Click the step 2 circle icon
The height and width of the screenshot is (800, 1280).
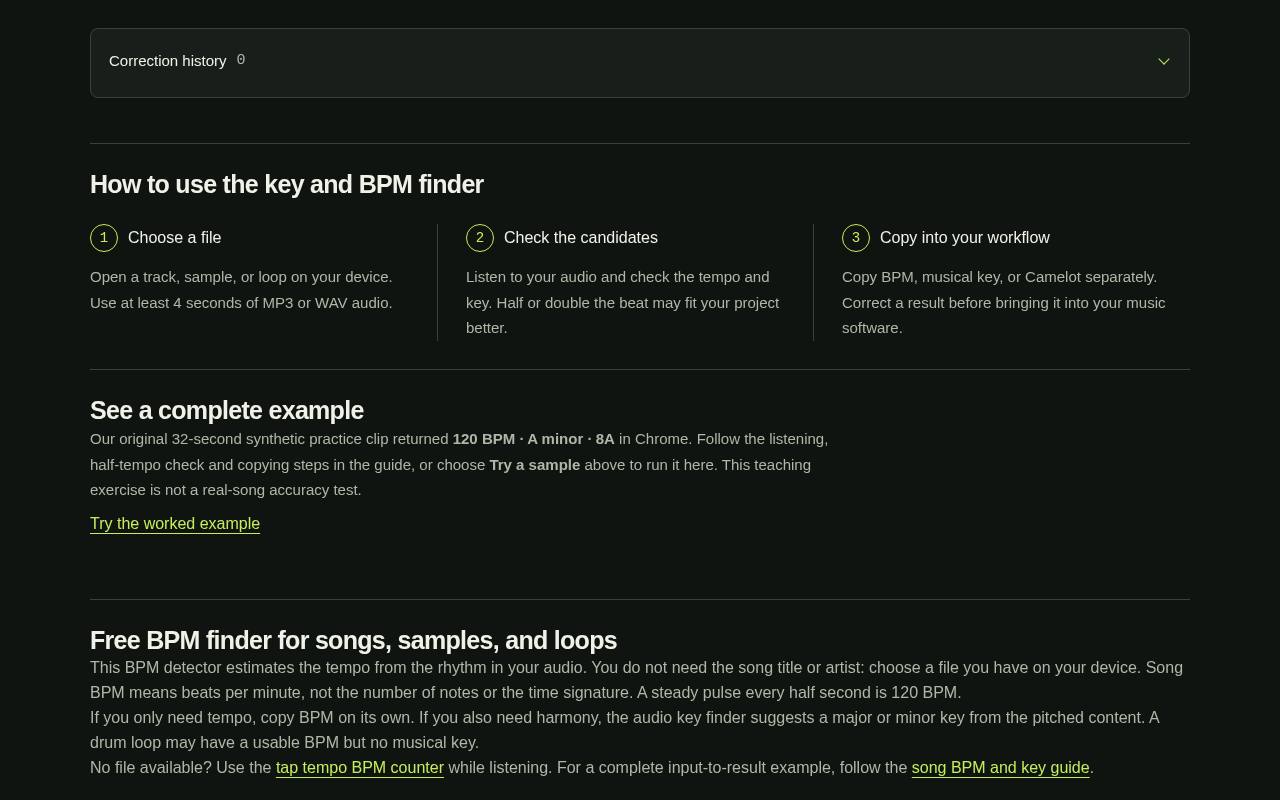coord(480,238)
